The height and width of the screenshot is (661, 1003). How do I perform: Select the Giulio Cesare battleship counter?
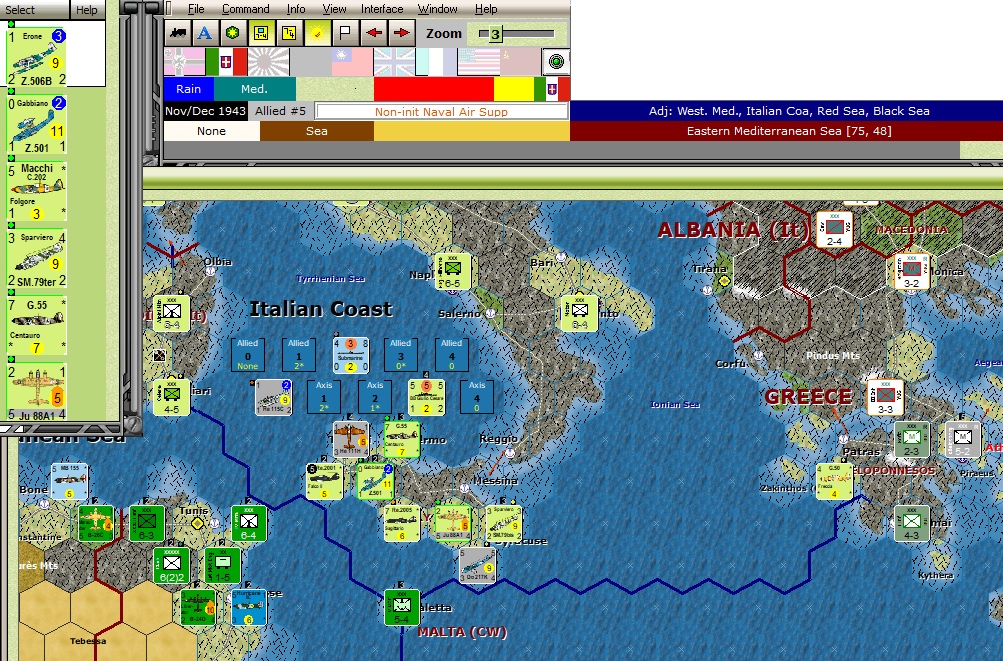[427, 397]
